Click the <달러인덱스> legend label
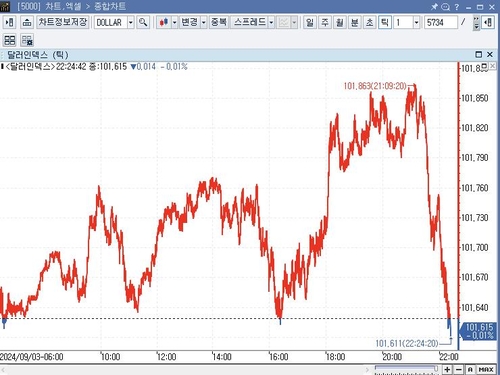Screen dimensions: 500x375 click(30, 67)
